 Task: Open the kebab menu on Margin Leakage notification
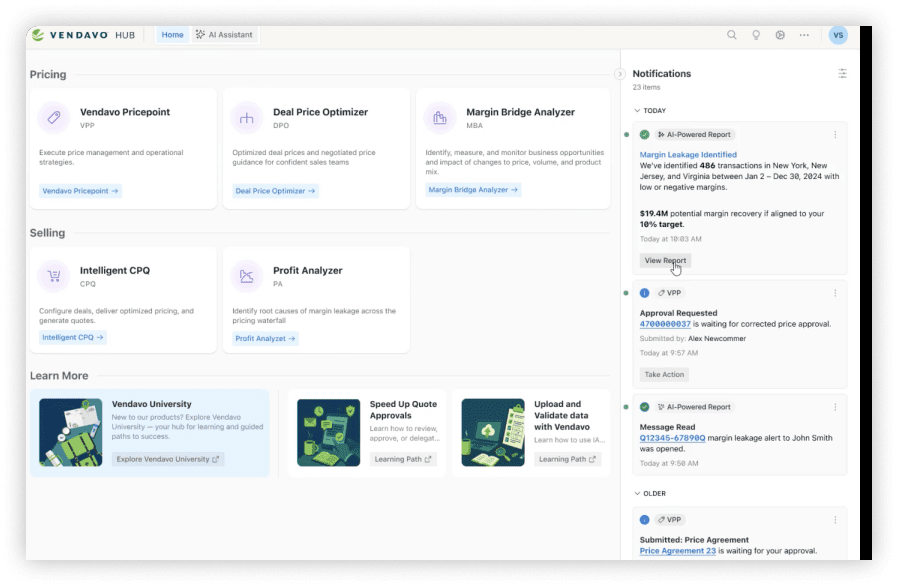tap(836, 134)
